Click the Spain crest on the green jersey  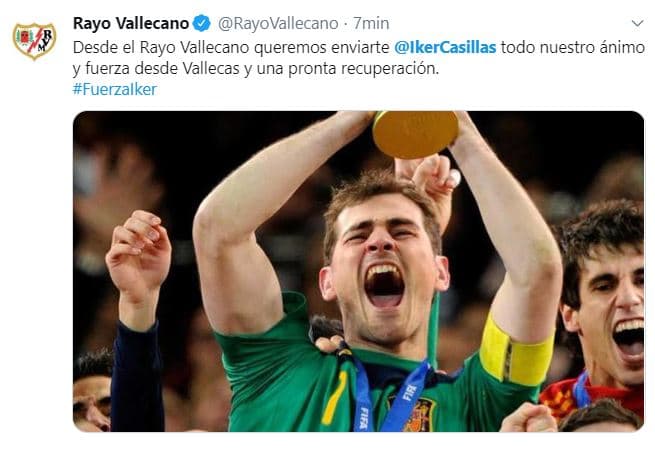point(419,414)
